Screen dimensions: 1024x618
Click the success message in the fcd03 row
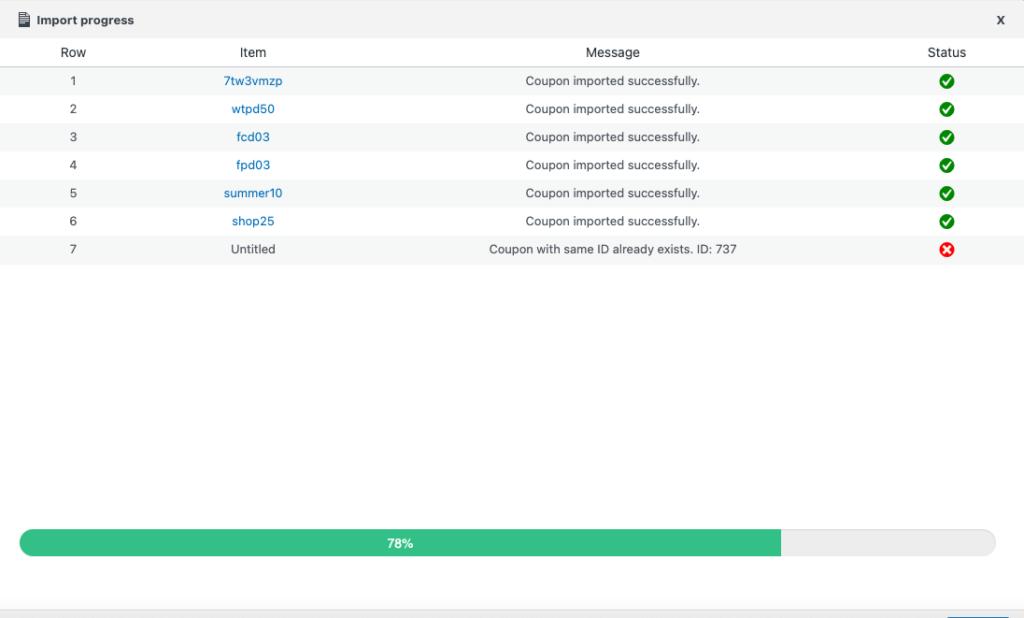[x=613, y=137]
